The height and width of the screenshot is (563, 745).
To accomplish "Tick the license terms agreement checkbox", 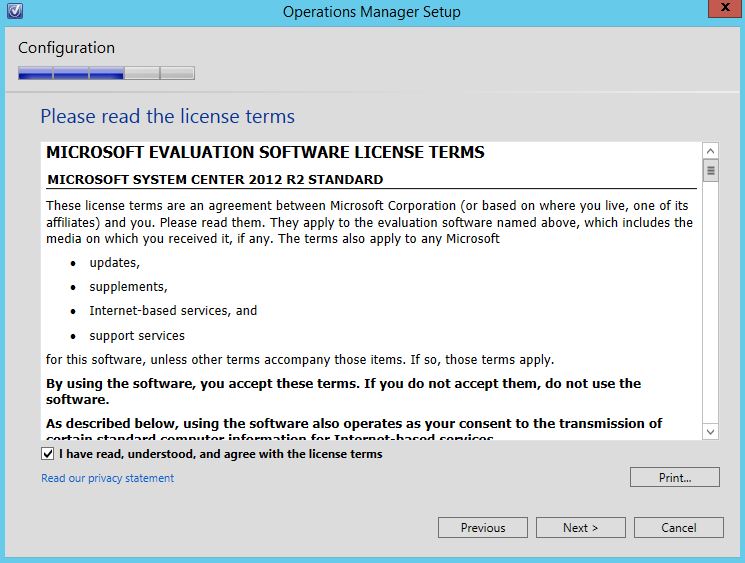I will tap(48, 454).
